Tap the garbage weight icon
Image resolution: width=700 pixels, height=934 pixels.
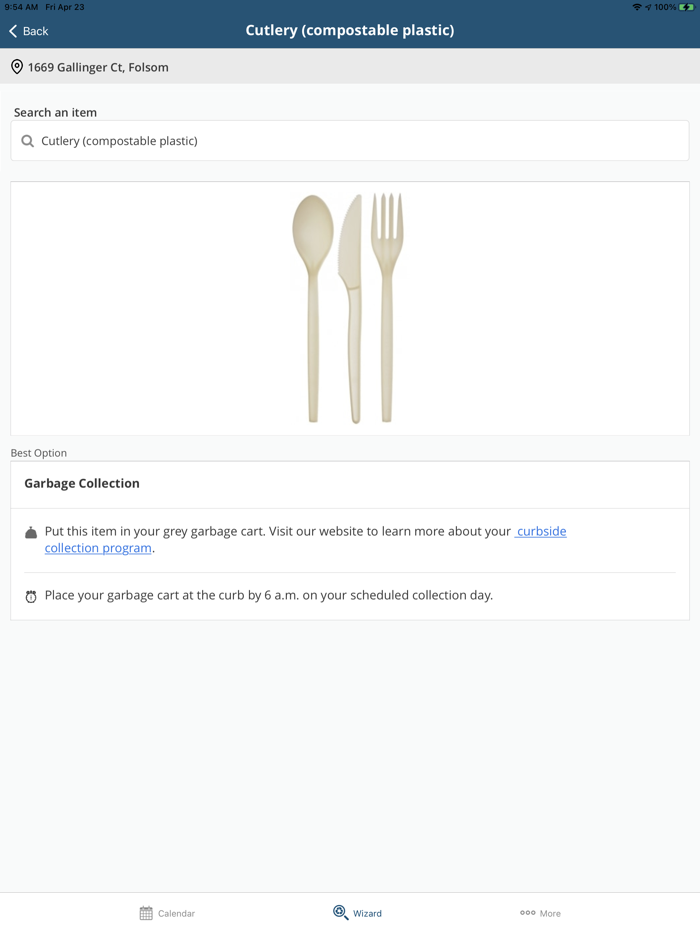(x=31, y=533)
